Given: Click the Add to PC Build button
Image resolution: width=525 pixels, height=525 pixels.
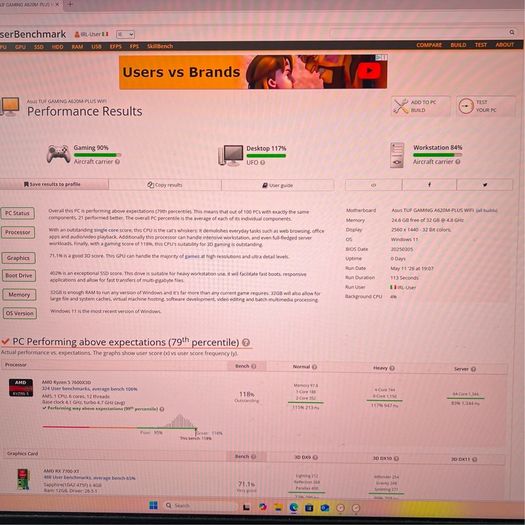Looking at the screenshot, I should [420, 106].
